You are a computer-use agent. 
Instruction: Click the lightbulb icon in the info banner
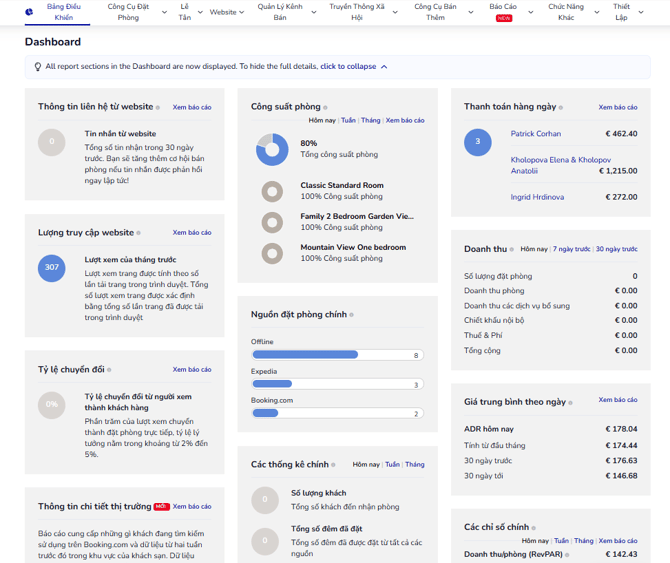(37, 67)
